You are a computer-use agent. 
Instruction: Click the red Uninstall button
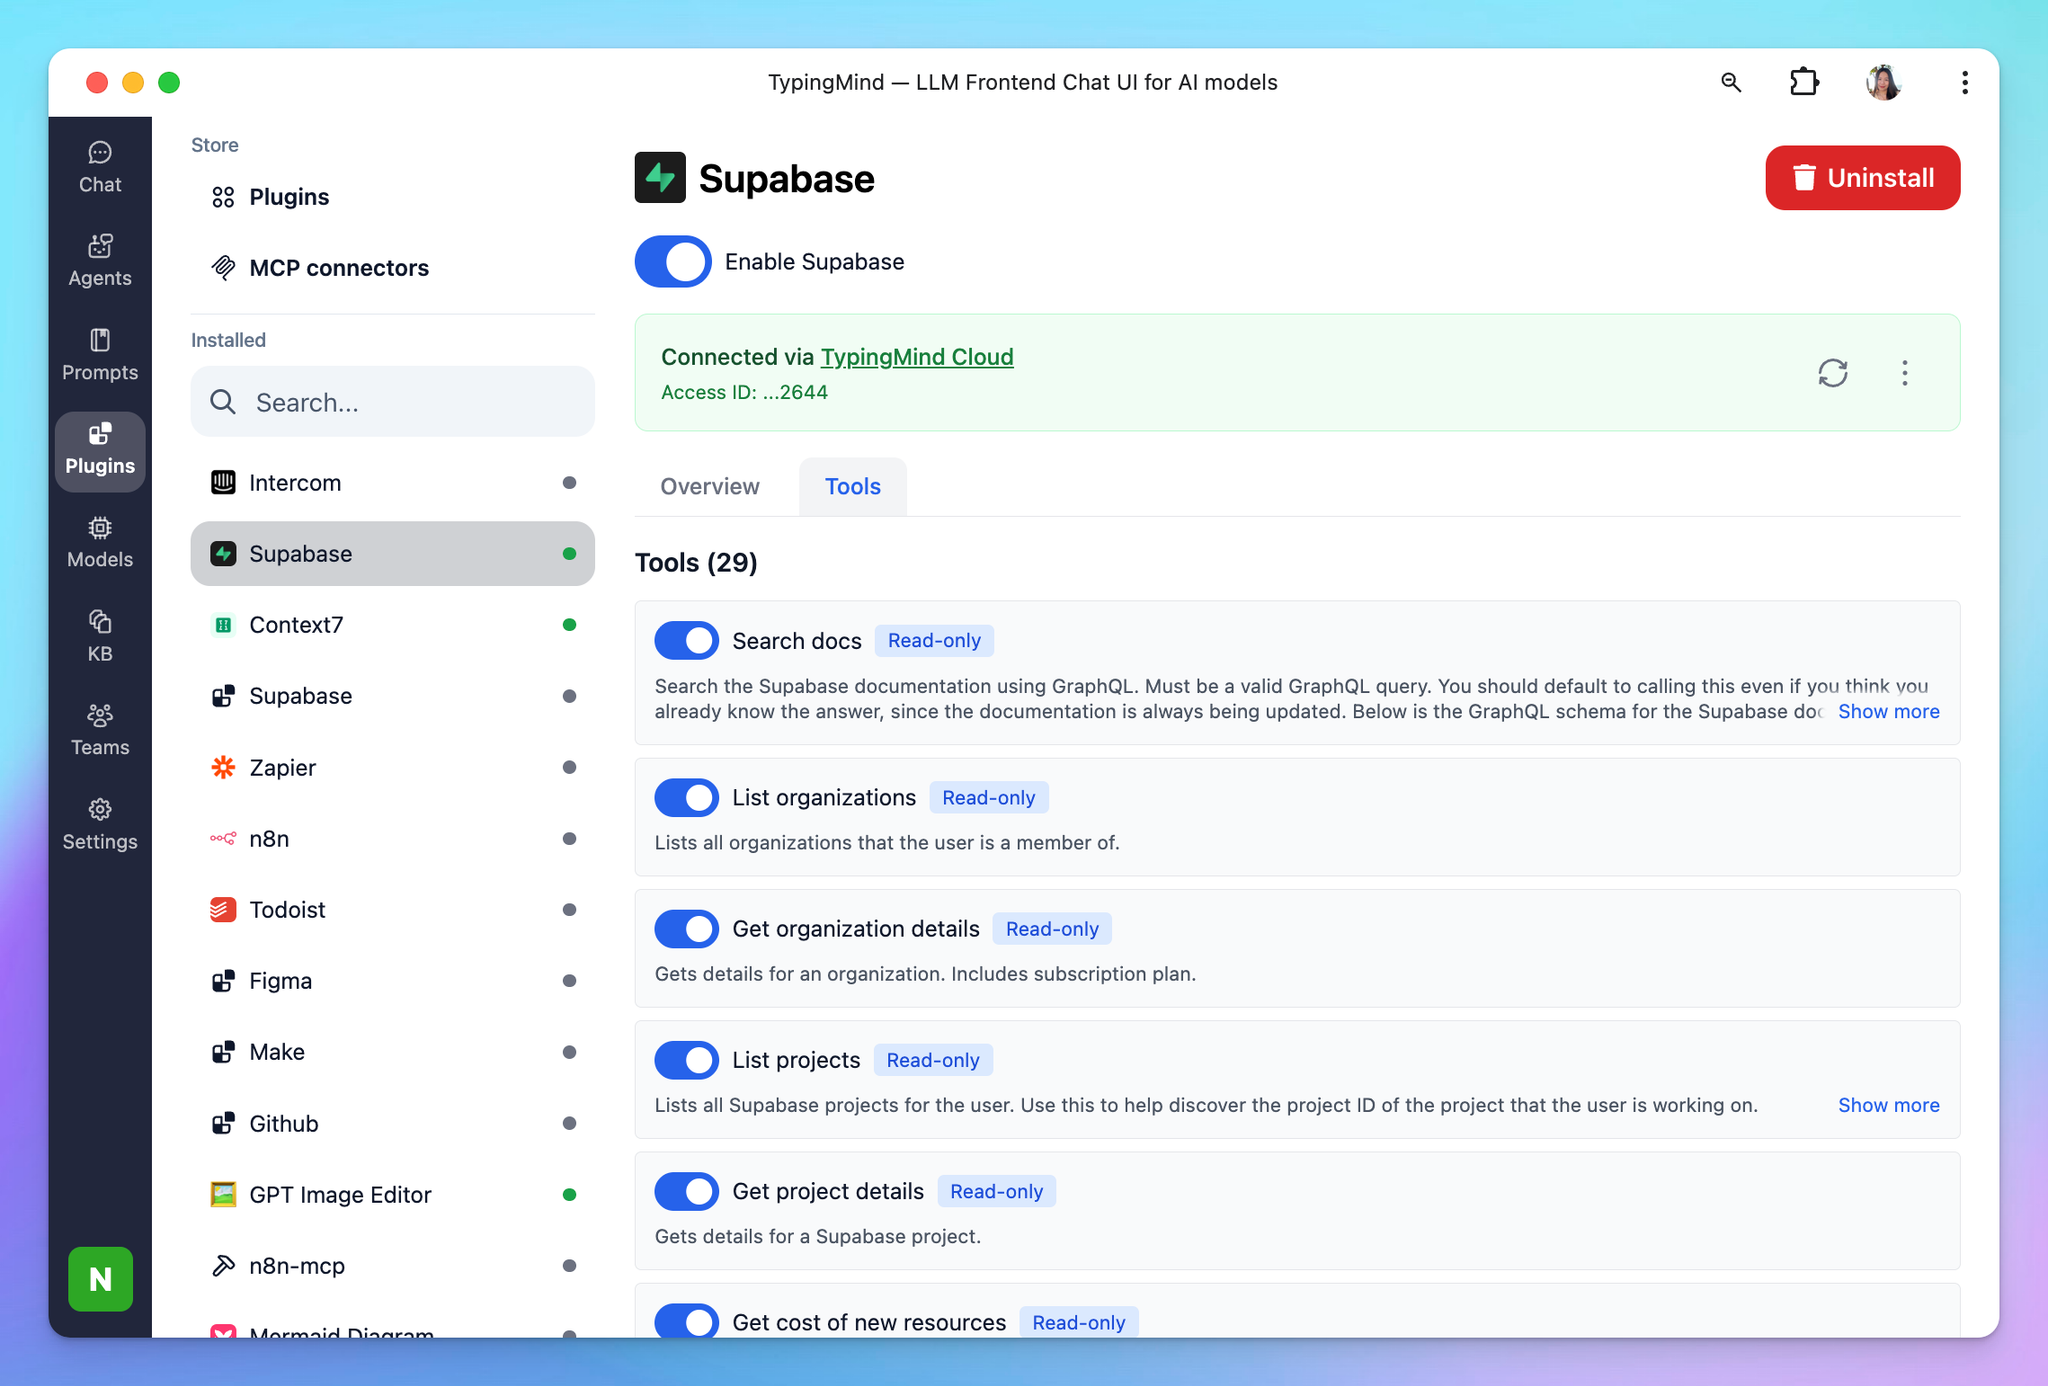[1862, 178]
